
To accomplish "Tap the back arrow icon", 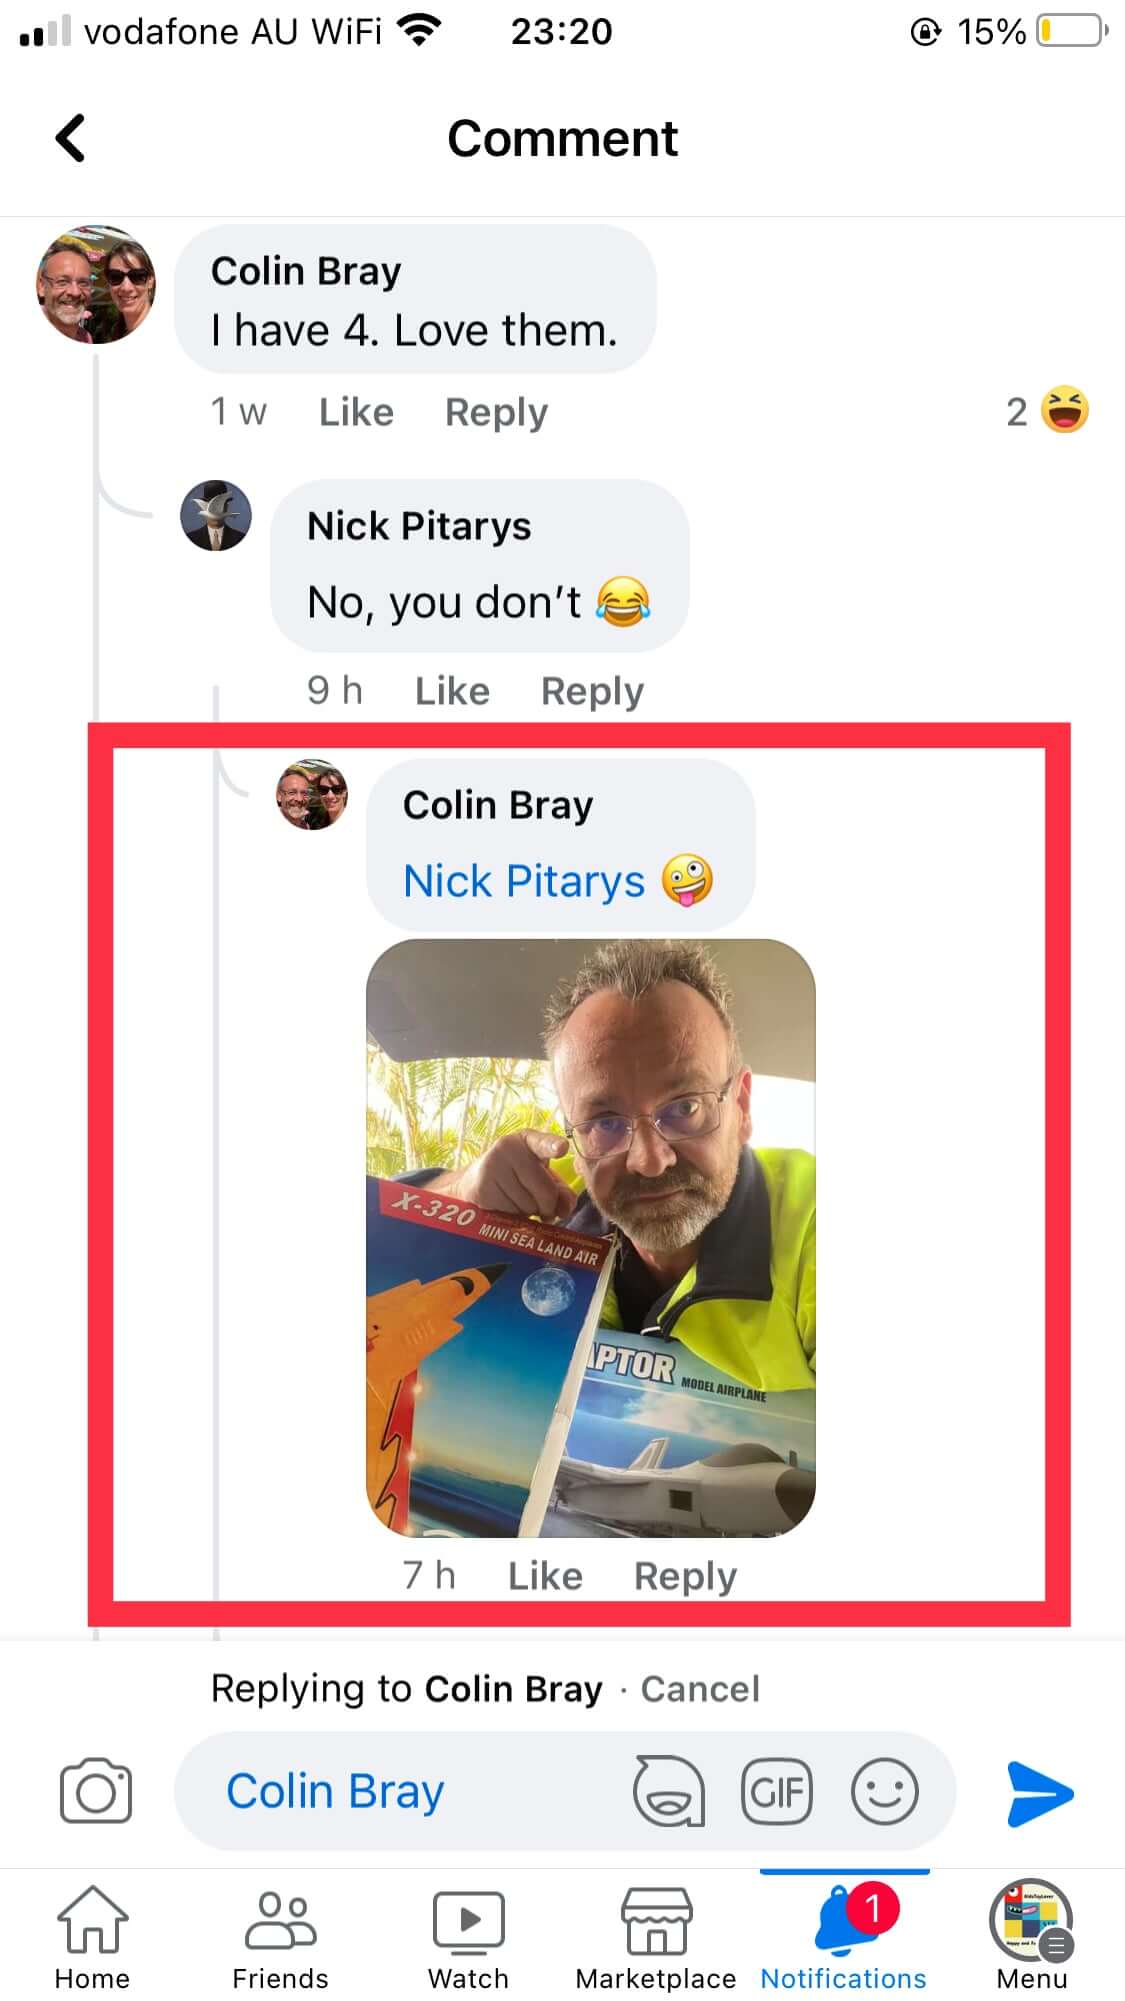I will pyautogui.click(x=71, y=138).
